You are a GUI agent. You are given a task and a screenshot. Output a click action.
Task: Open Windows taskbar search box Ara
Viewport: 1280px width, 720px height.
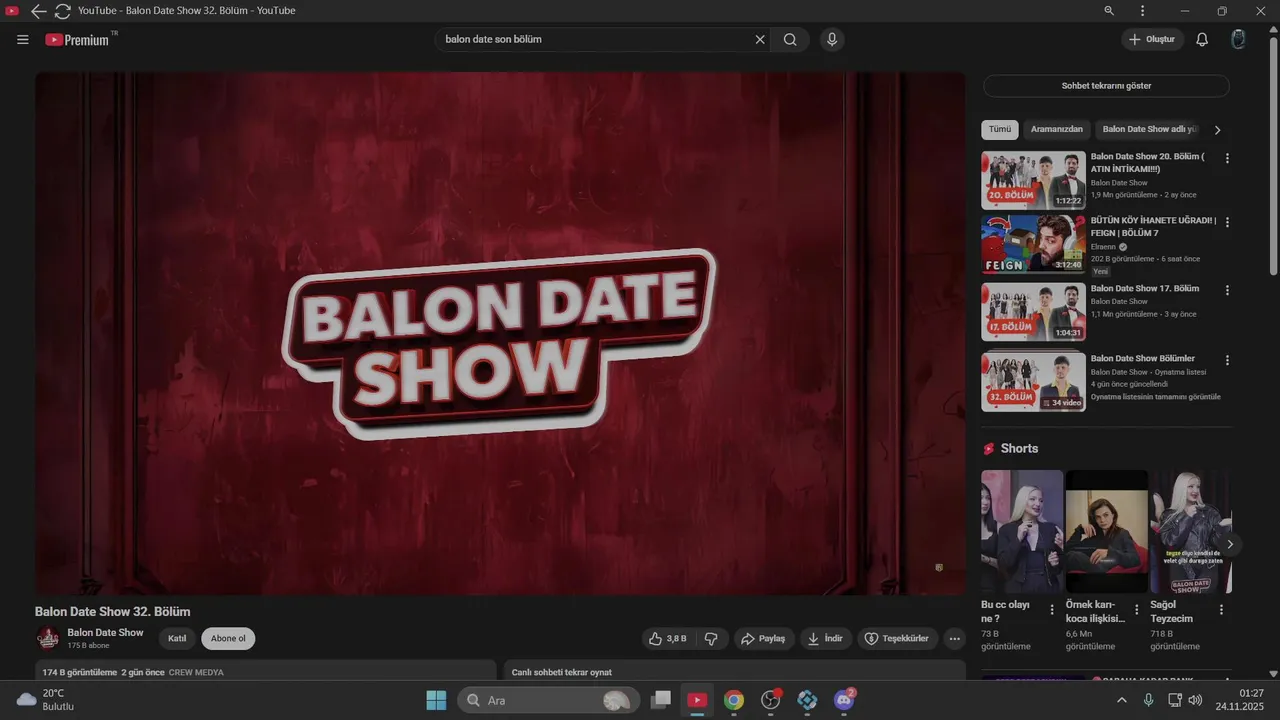tap(549, 700)
